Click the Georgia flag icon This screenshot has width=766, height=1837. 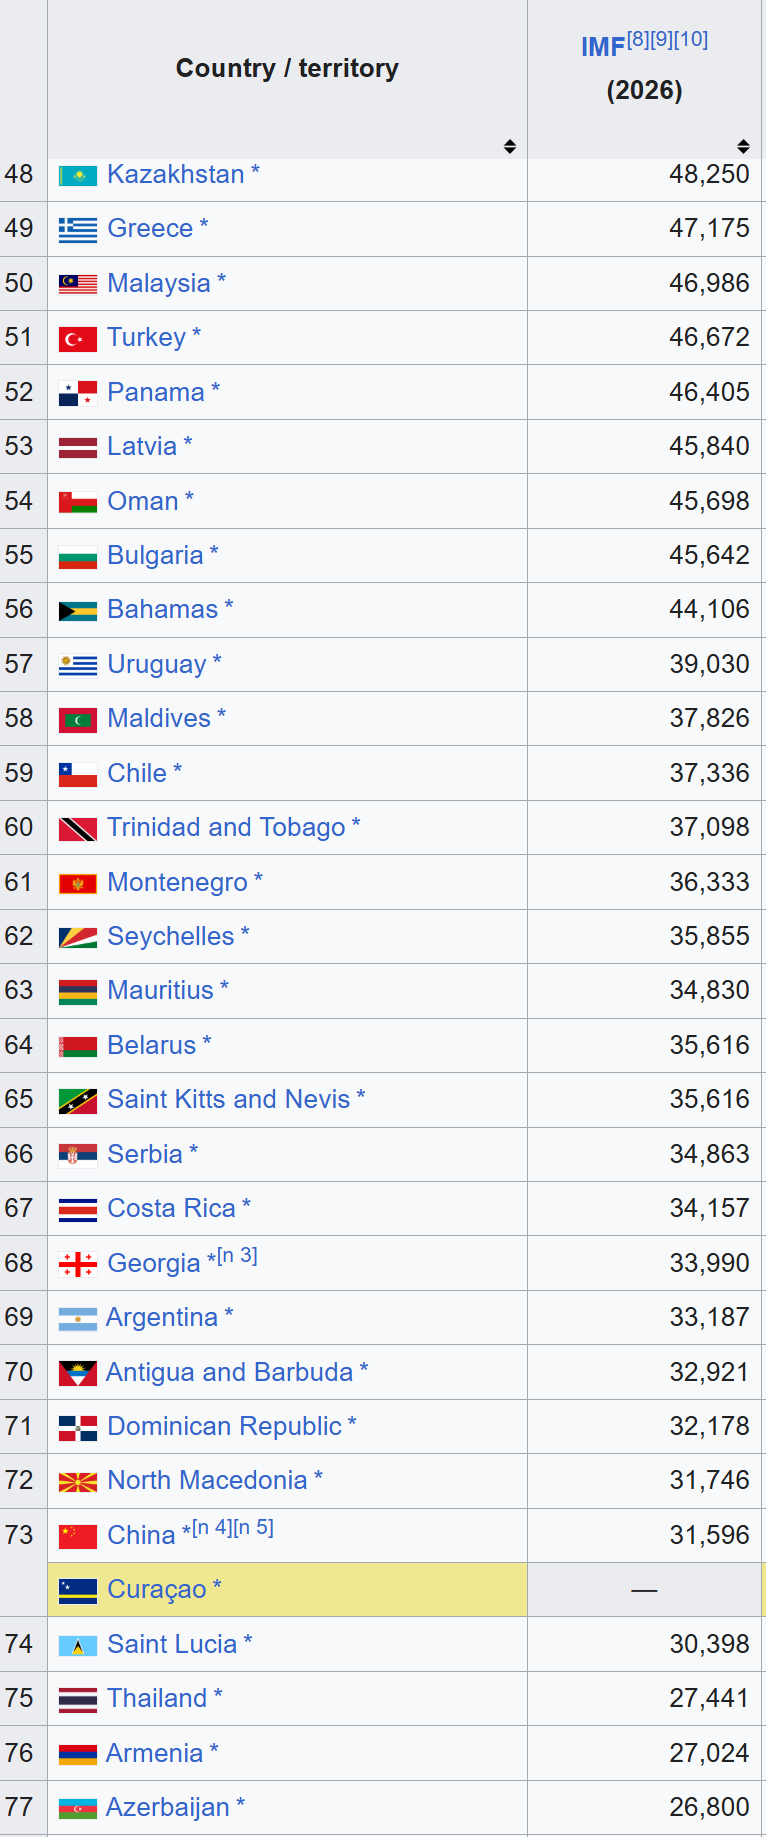(x=78, y=1264)
